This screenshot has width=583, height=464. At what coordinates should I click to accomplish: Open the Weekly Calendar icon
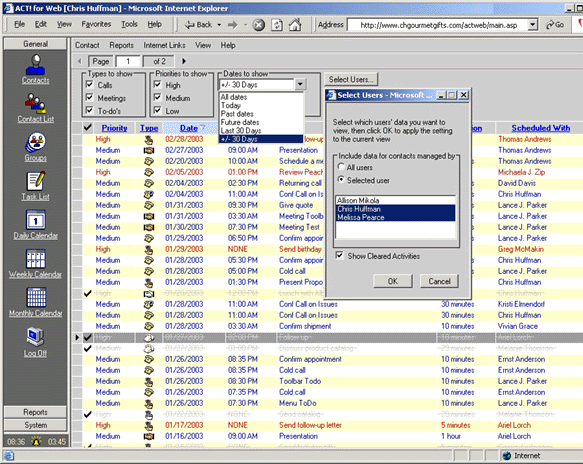pos(35,259)
